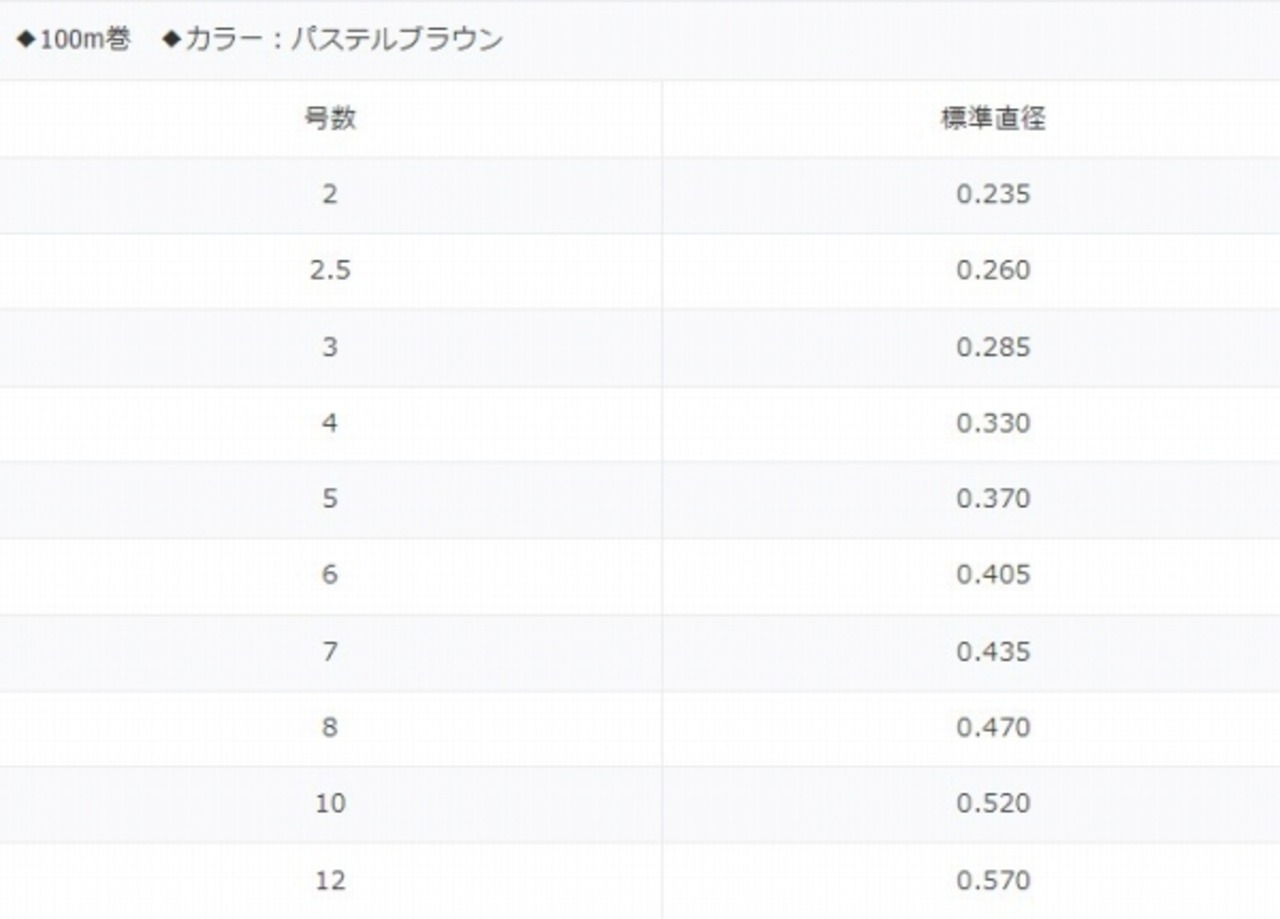This screenshot has width=1280, height=919.
Task: Click the 0.330 diameter cell
Action: [993, 423]
